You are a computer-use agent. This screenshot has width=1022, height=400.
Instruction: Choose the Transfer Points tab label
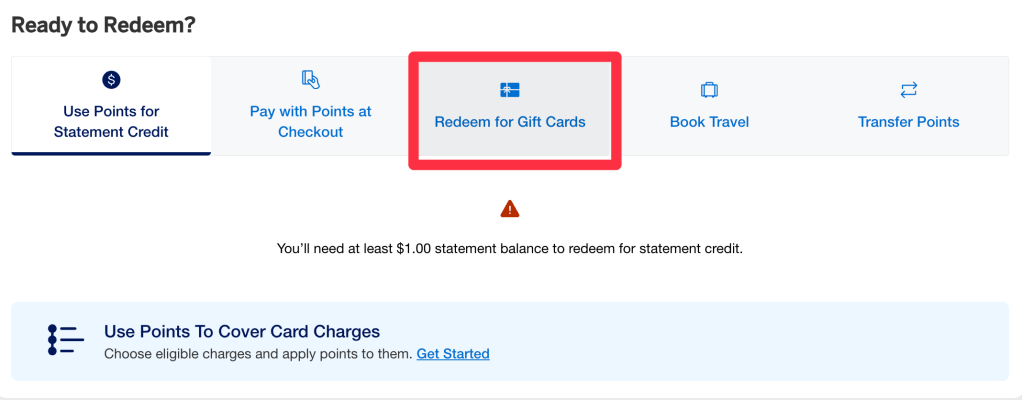(x=908, y=122)
